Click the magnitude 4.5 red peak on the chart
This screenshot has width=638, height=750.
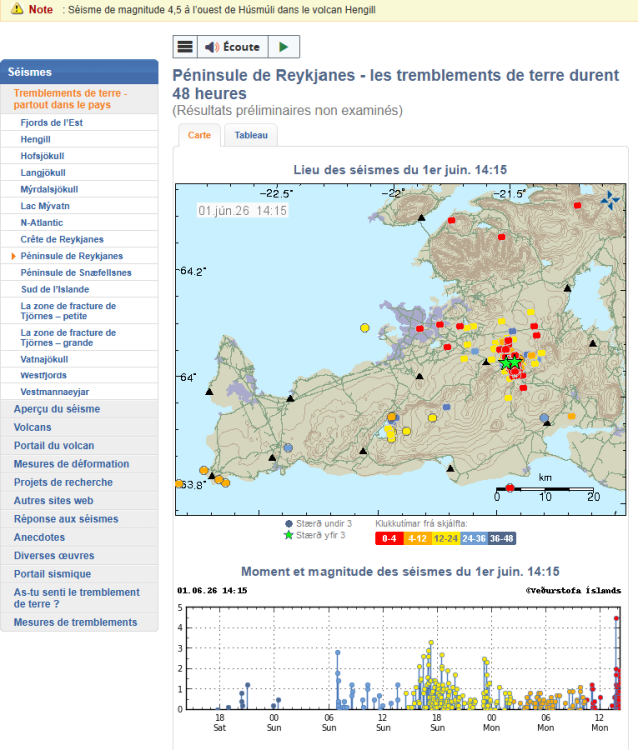(616, 618)
